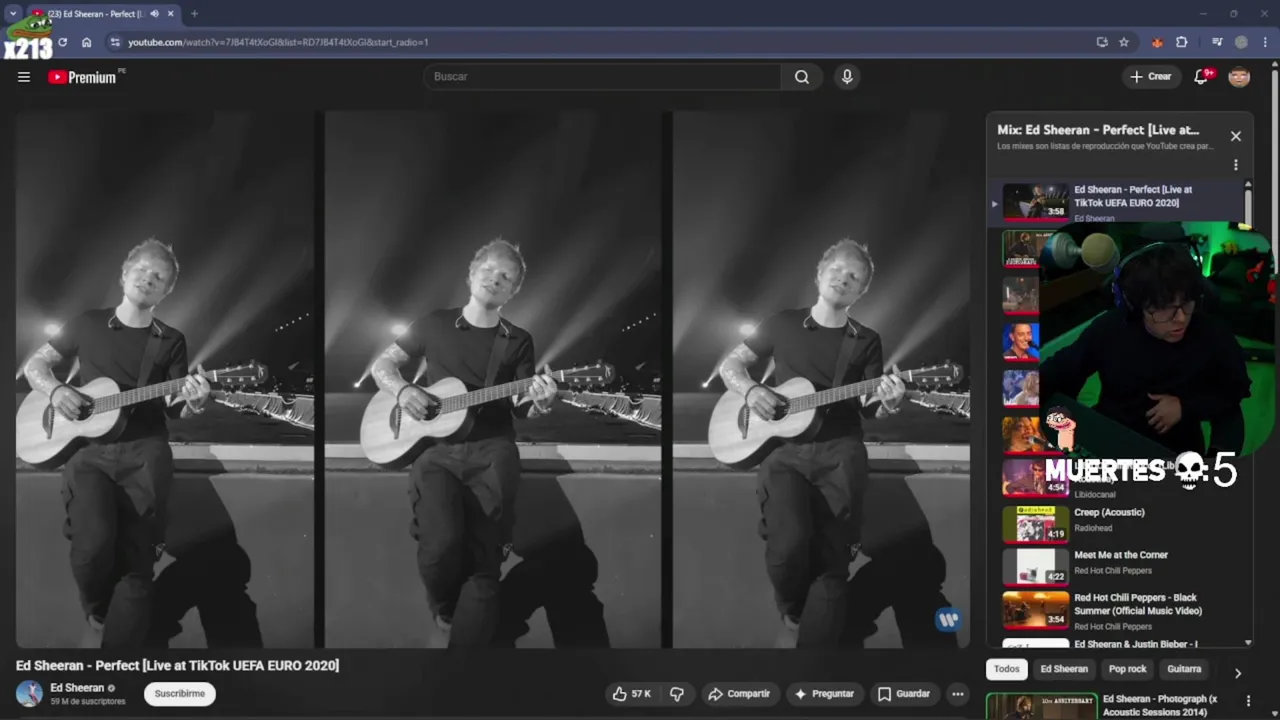Screen dimensions: 1280x720
Task: Mute the tab via speaker icon
Action: [154, 14]
